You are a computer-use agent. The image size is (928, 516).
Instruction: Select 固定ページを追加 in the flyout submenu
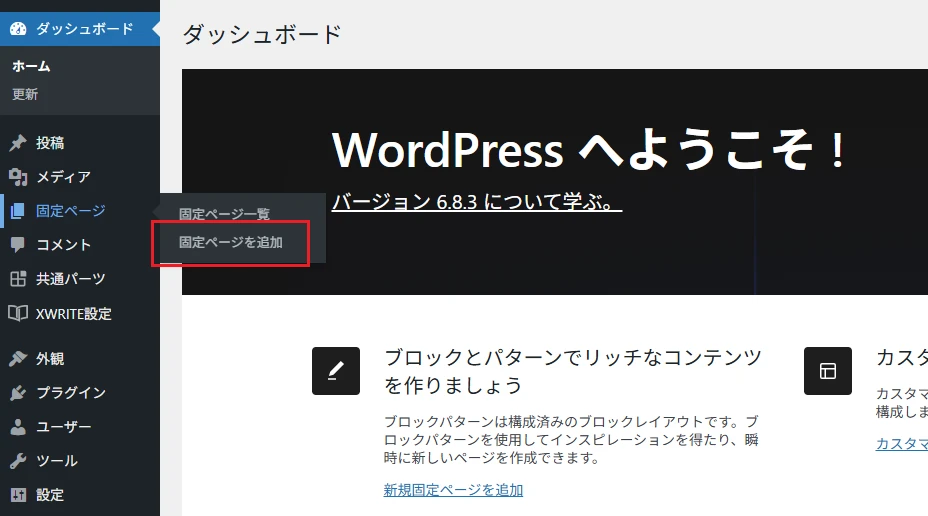pos(231,243)
